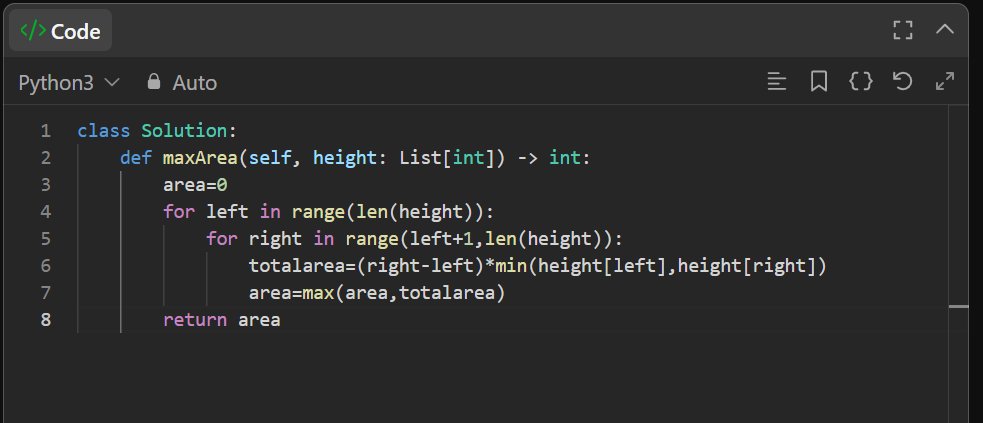The height and width of the screenshot is (423, 983).
Task: Click line number 5 in gutter
Action: (45, 239)
